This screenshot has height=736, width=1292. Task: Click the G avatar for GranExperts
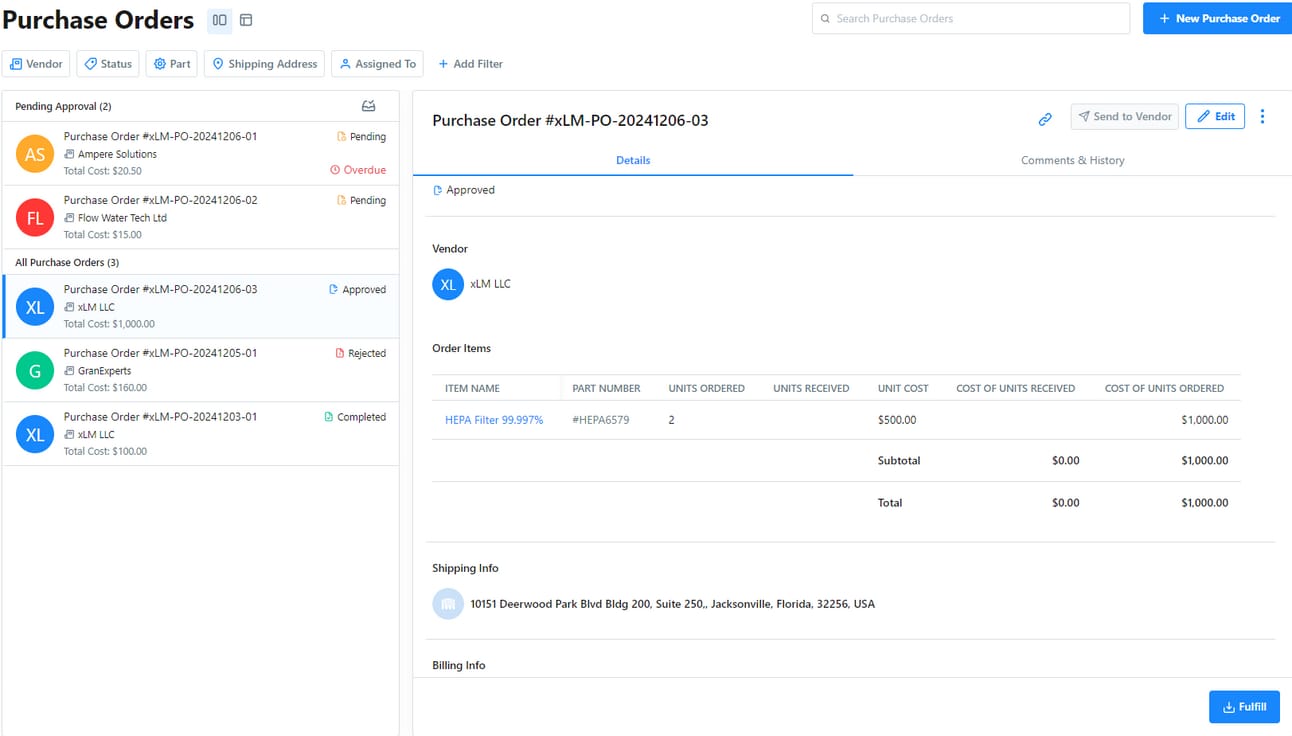[x=35, y=371]
